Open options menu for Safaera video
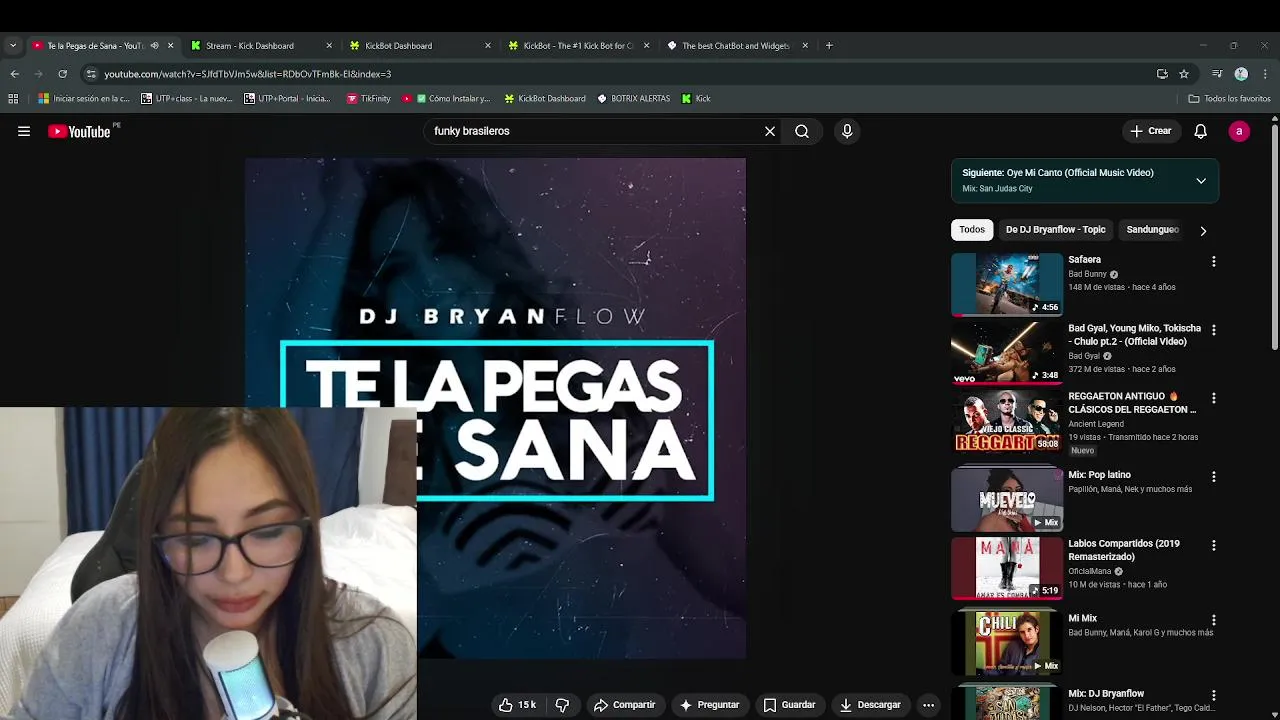Image resolution: width=1280 pixels, height=720 pixels. coord(1214,261)
